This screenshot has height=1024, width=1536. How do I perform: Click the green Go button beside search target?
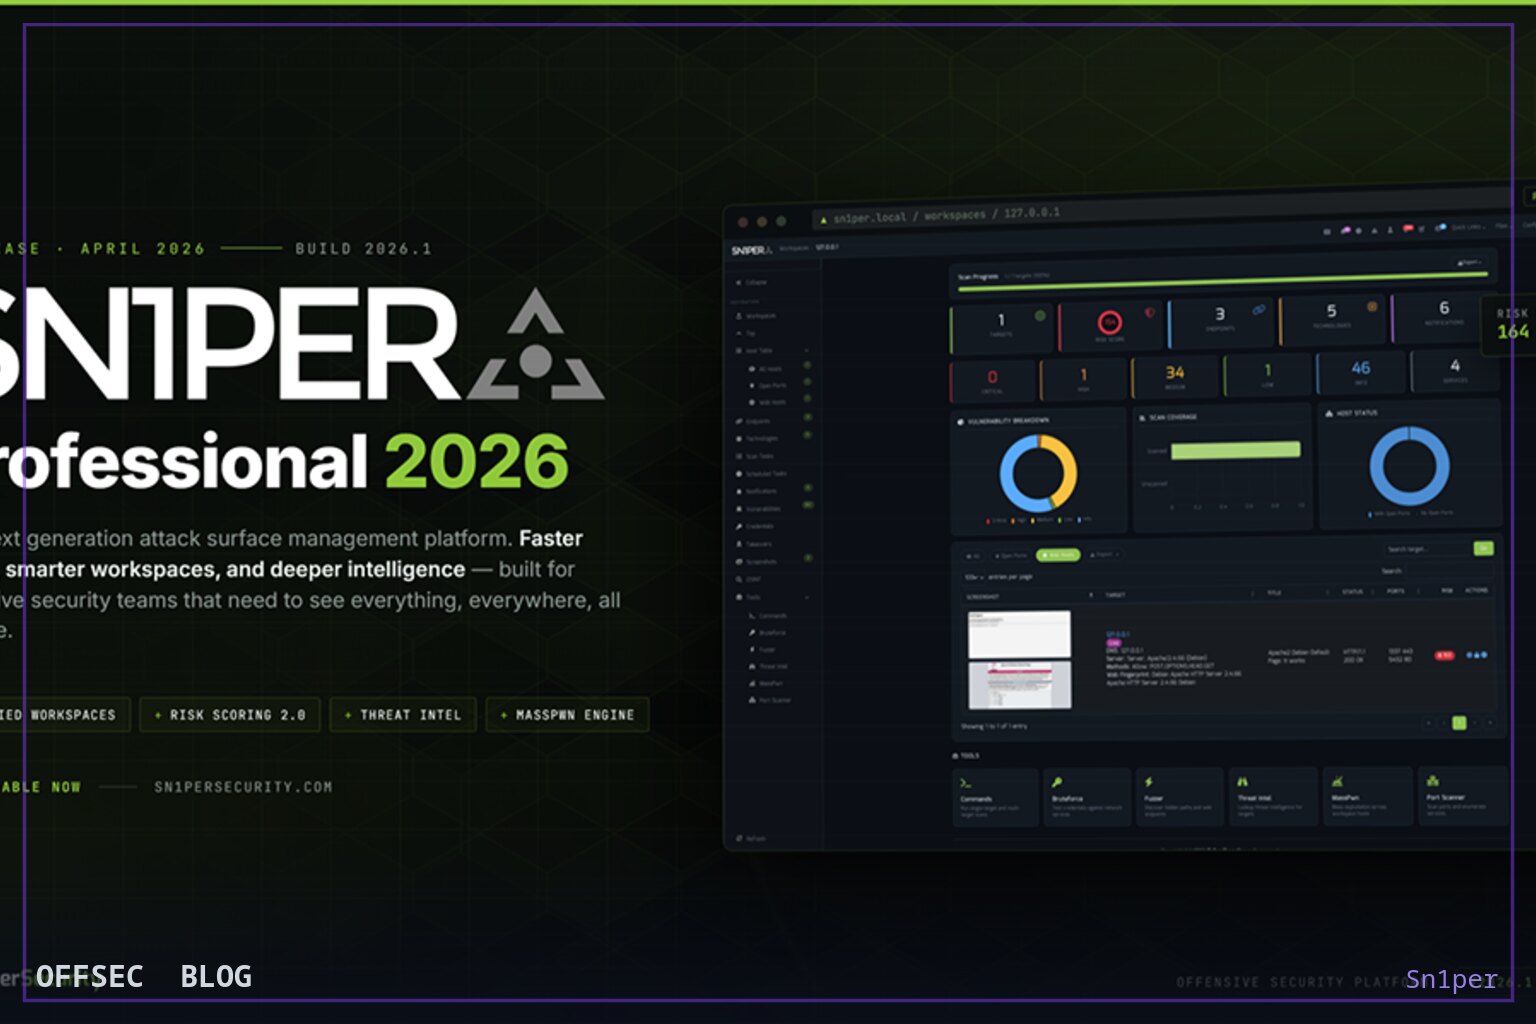1483,548
